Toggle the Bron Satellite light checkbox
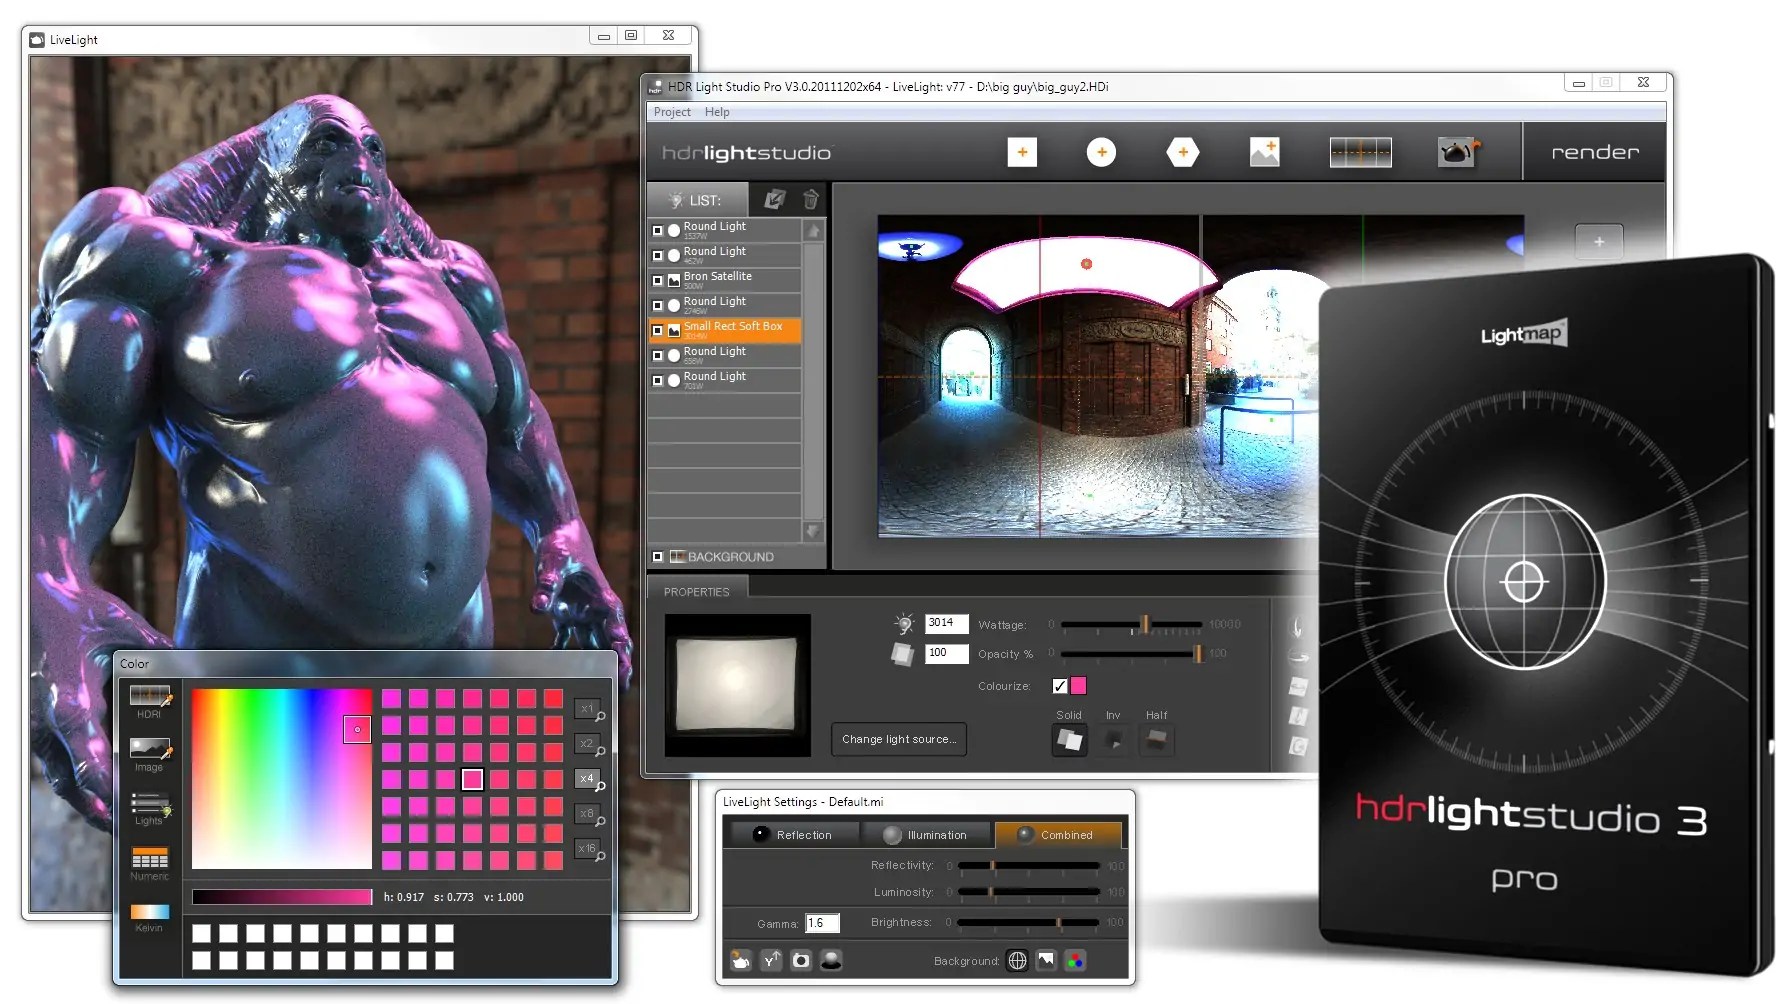This screenshot has height=1004, width=1791. (658, 280)
